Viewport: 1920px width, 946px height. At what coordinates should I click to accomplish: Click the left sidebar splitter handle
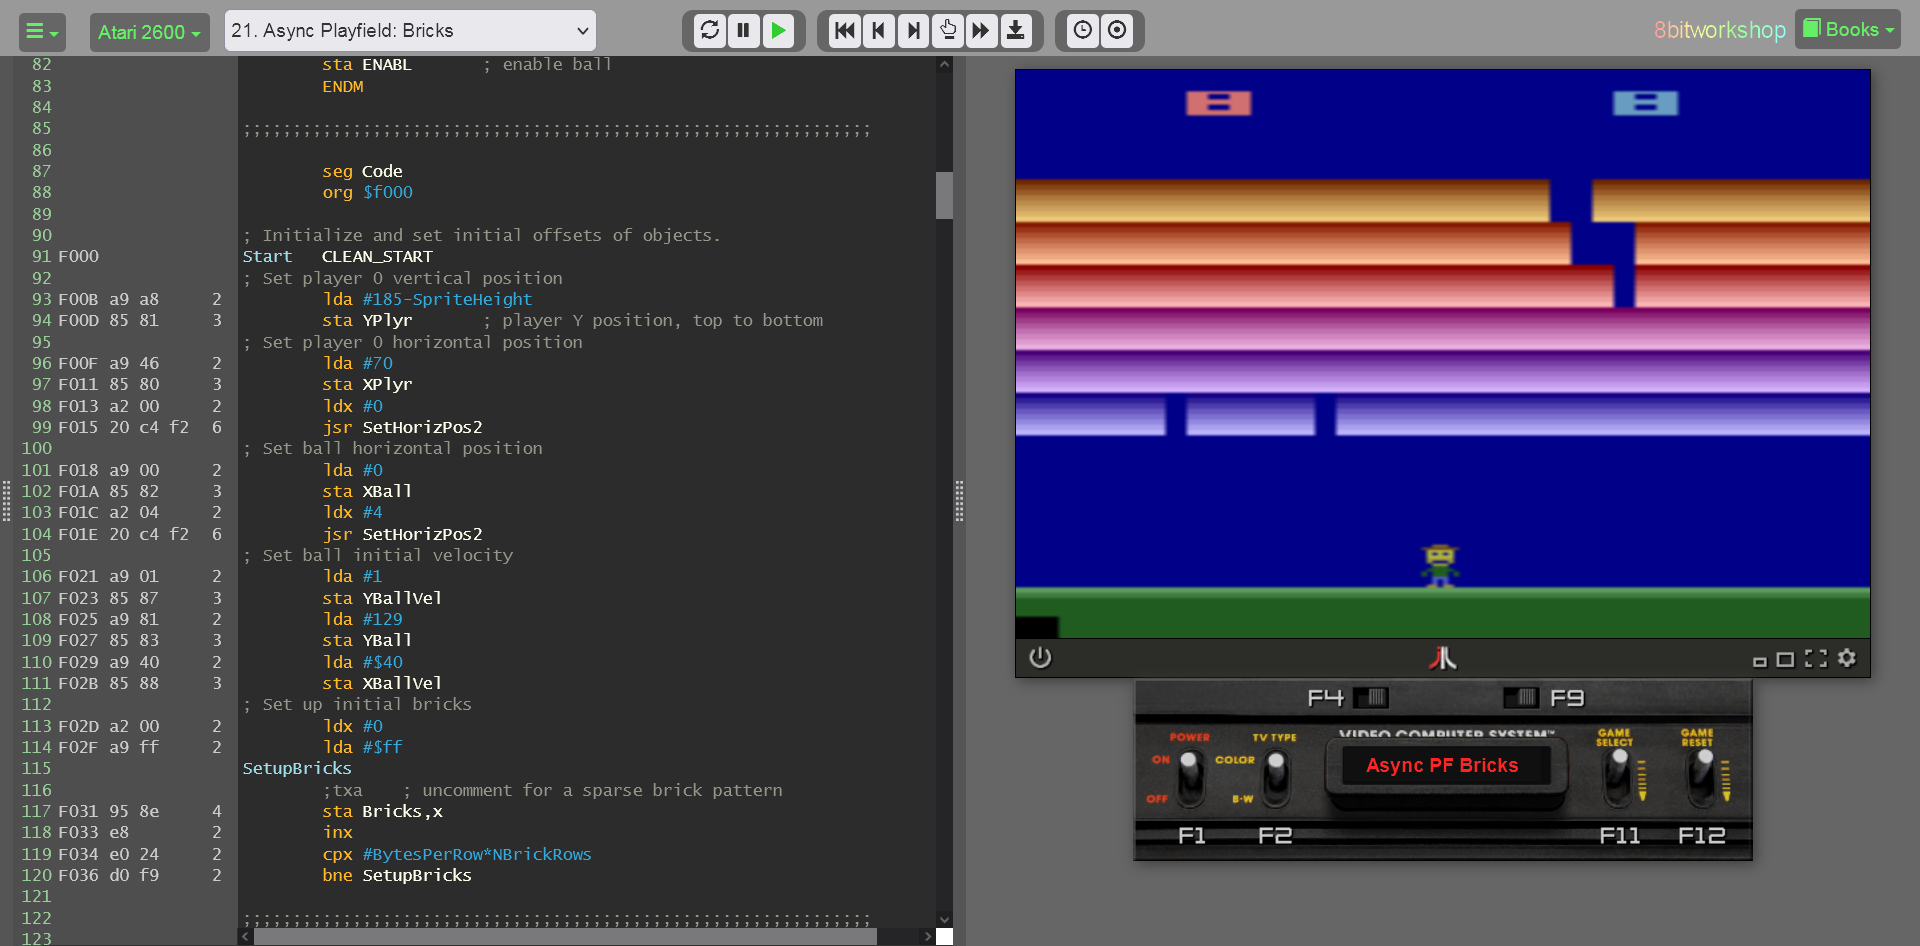(x=6, y=500)
